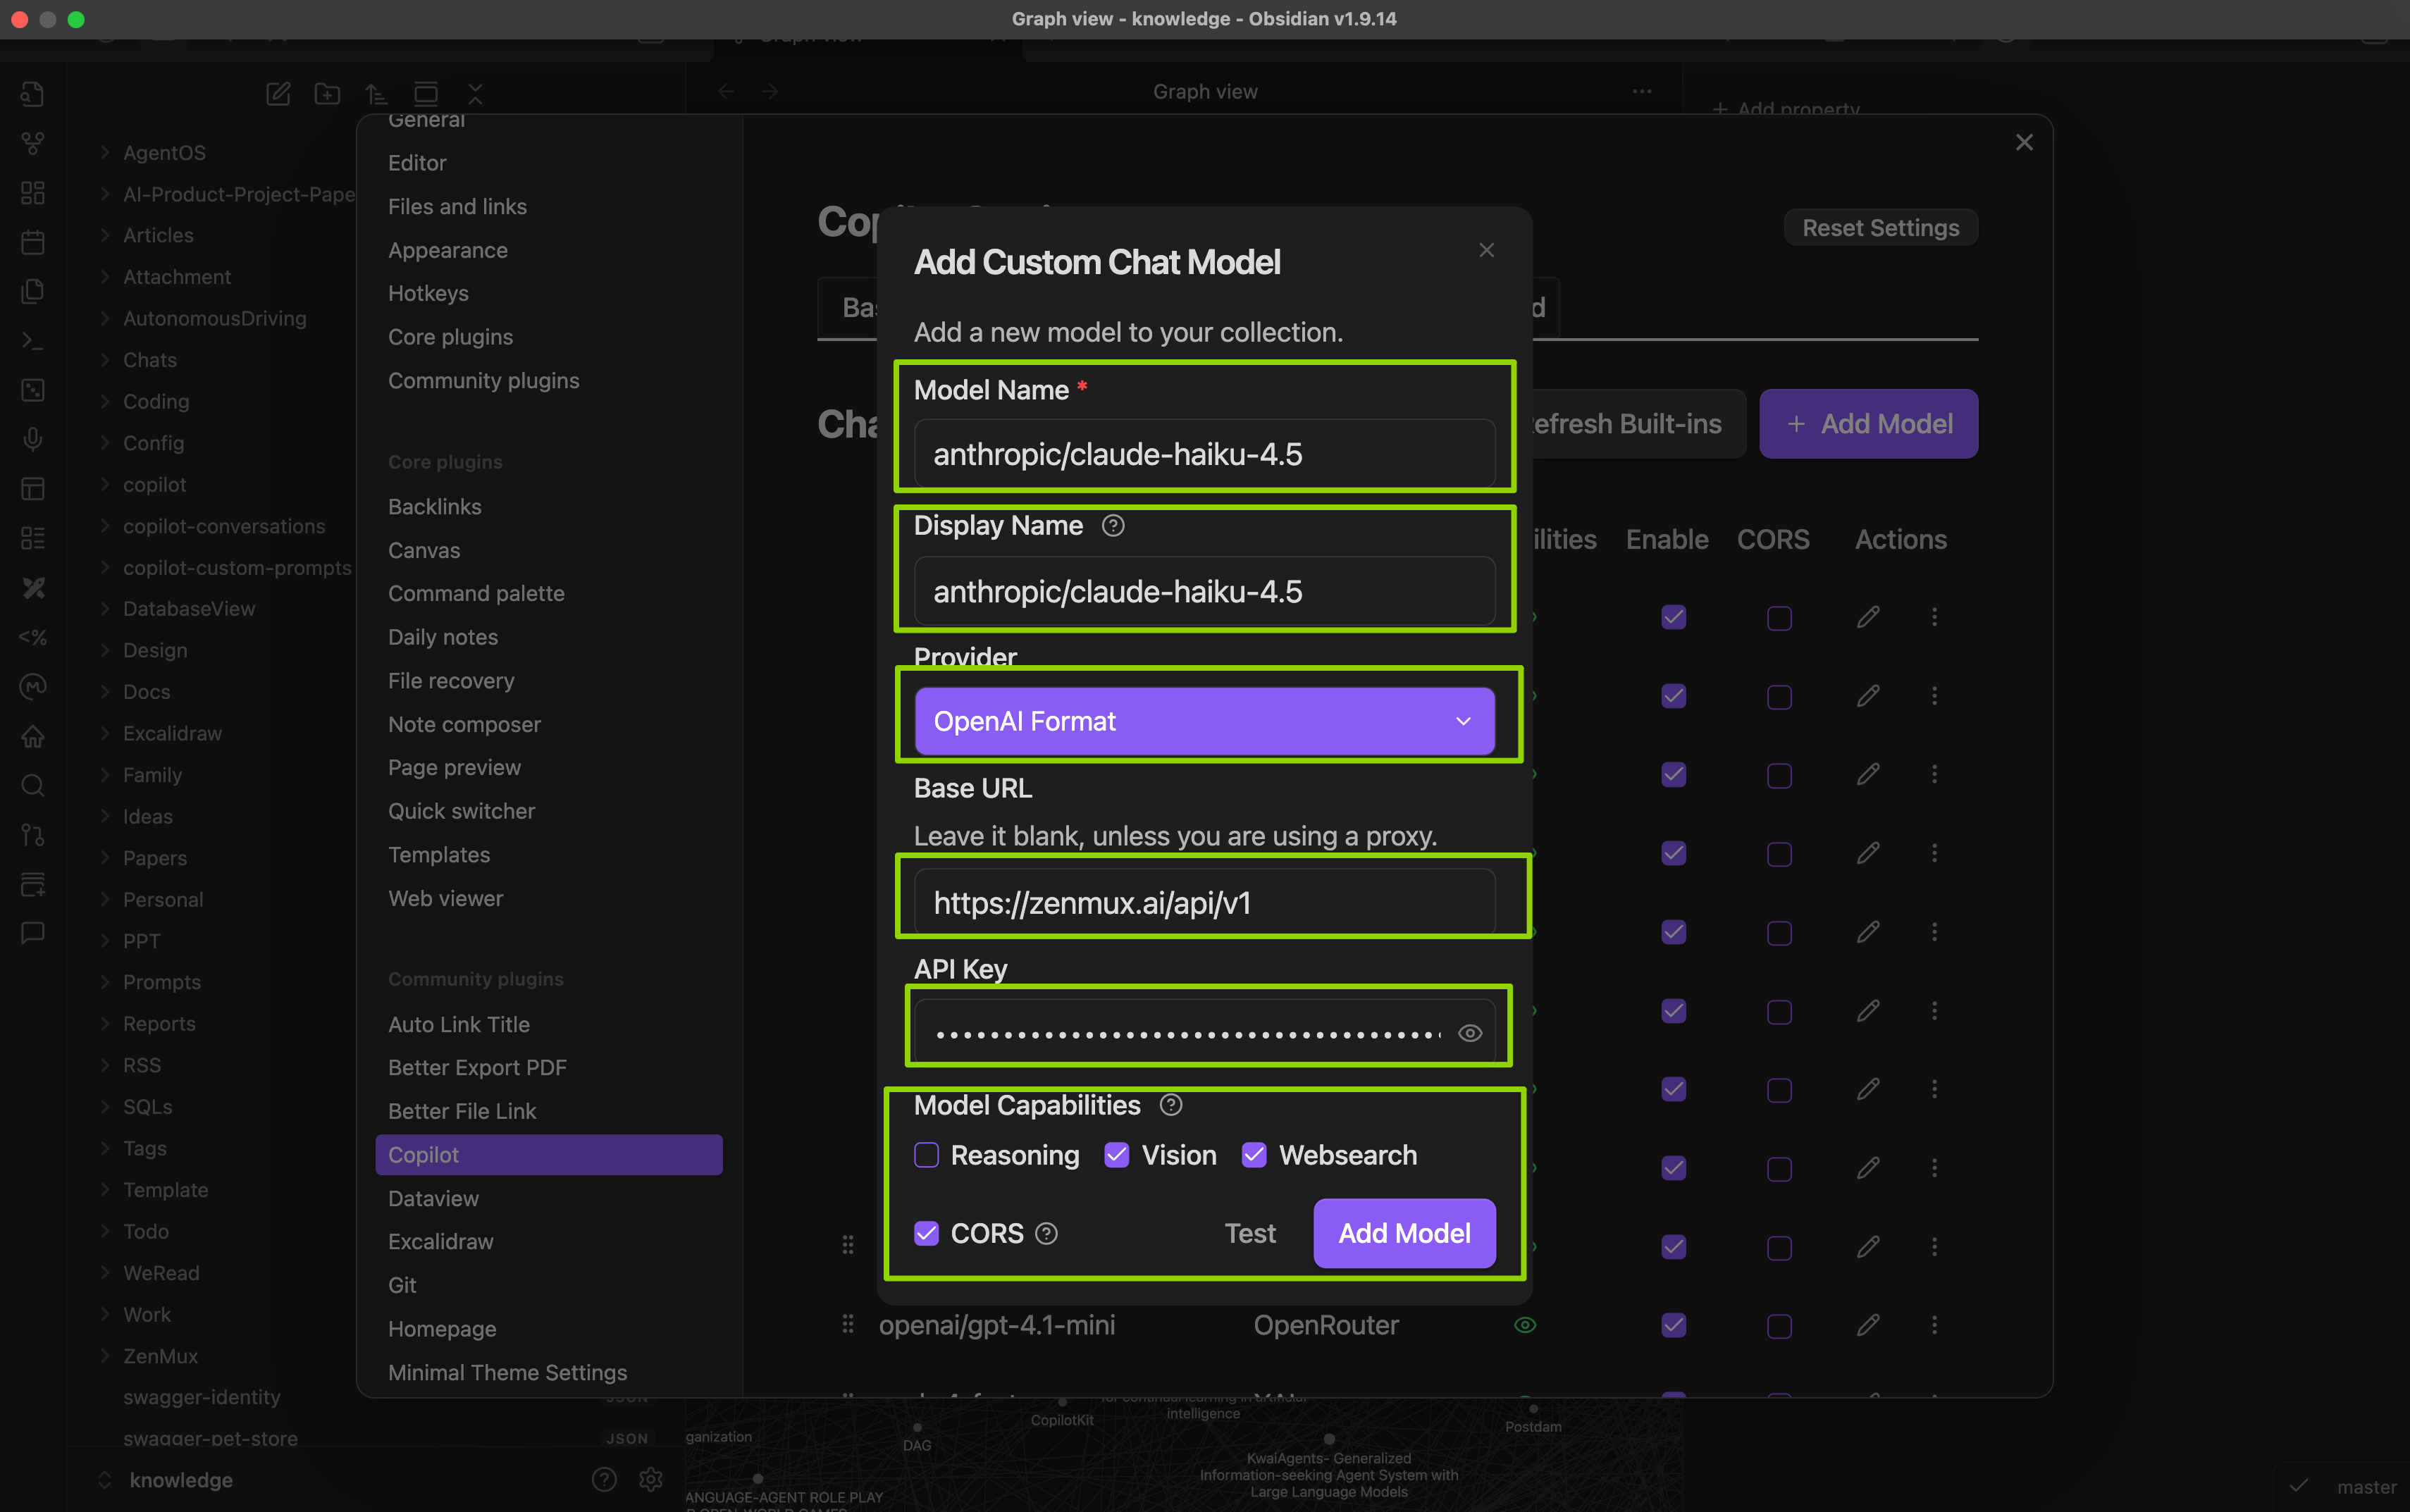Expand the Prompts folder
The image size is (2410, 1512).
click(x=105, y=982)
